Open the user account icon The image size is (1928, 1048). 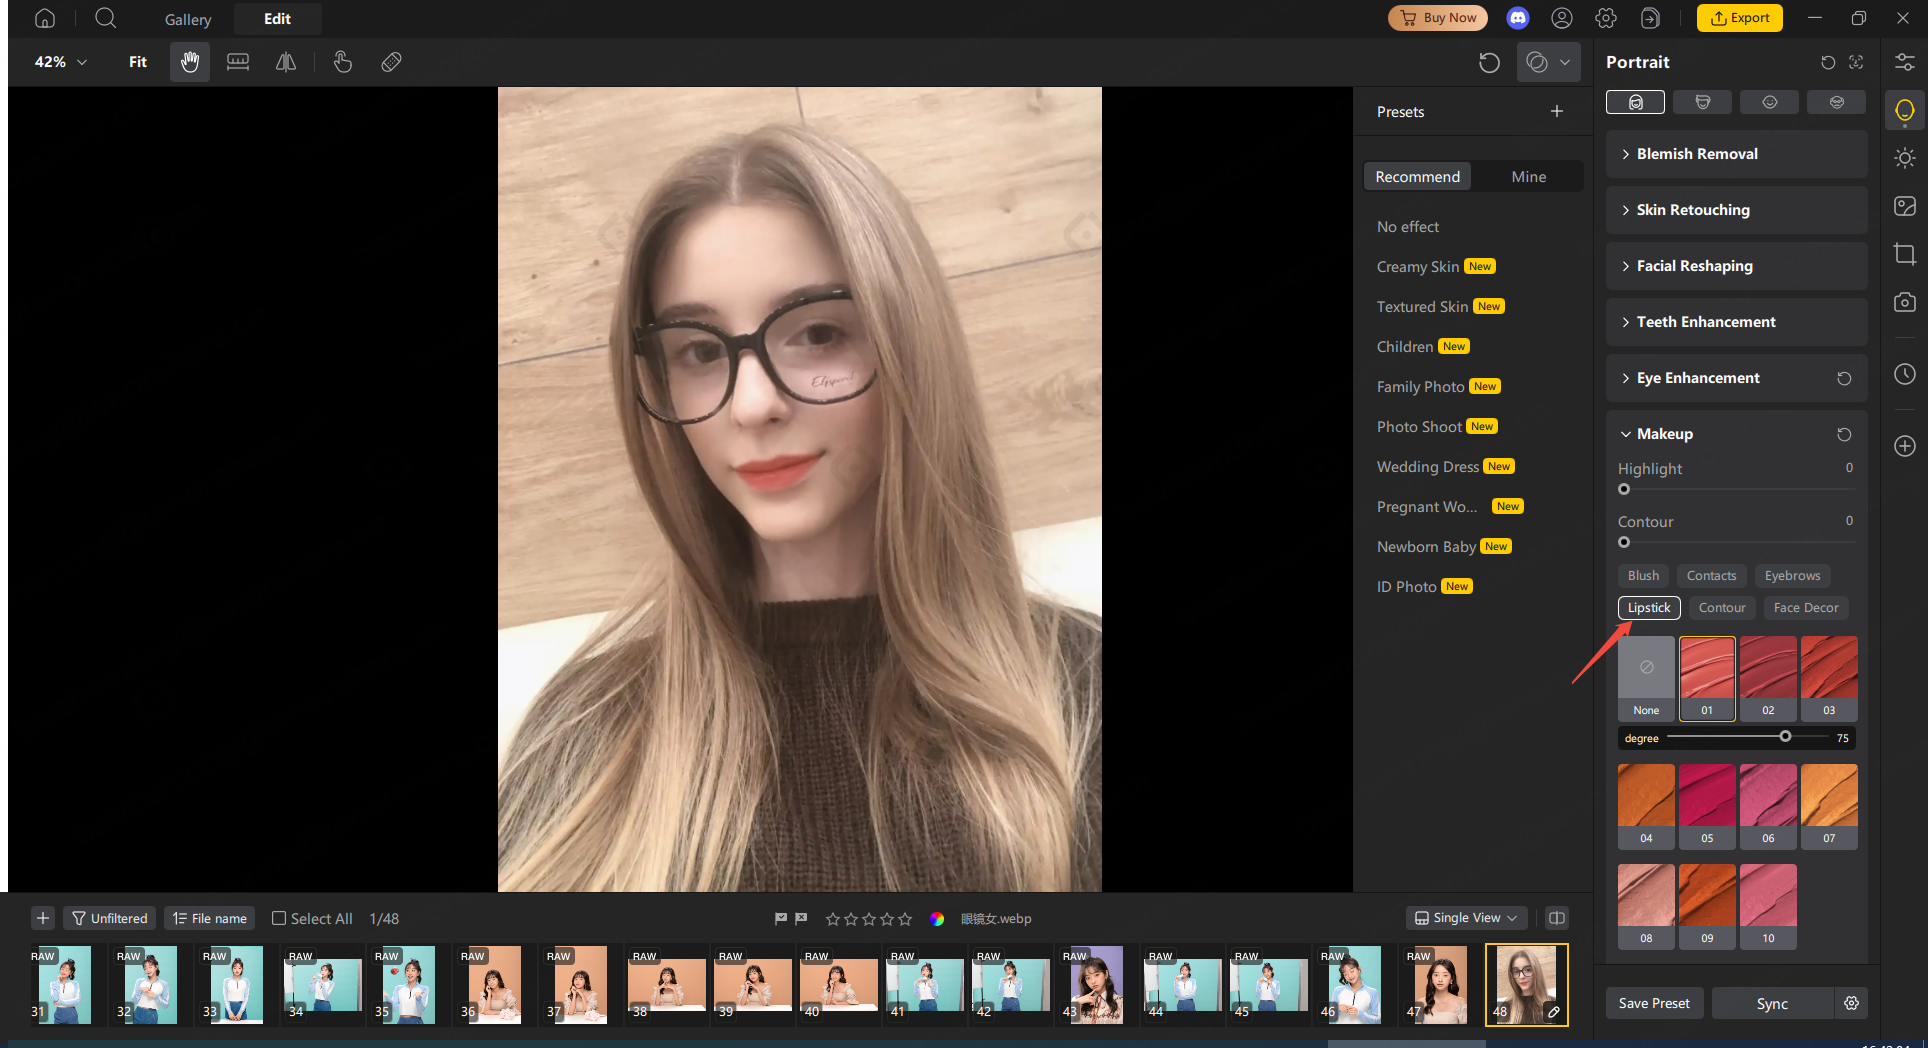pos(1562,18)
